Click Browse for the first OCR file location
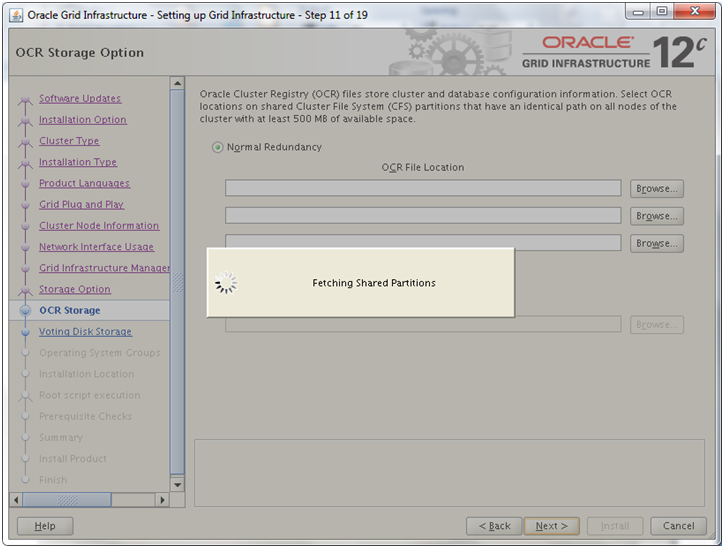 tap(657, 189)
